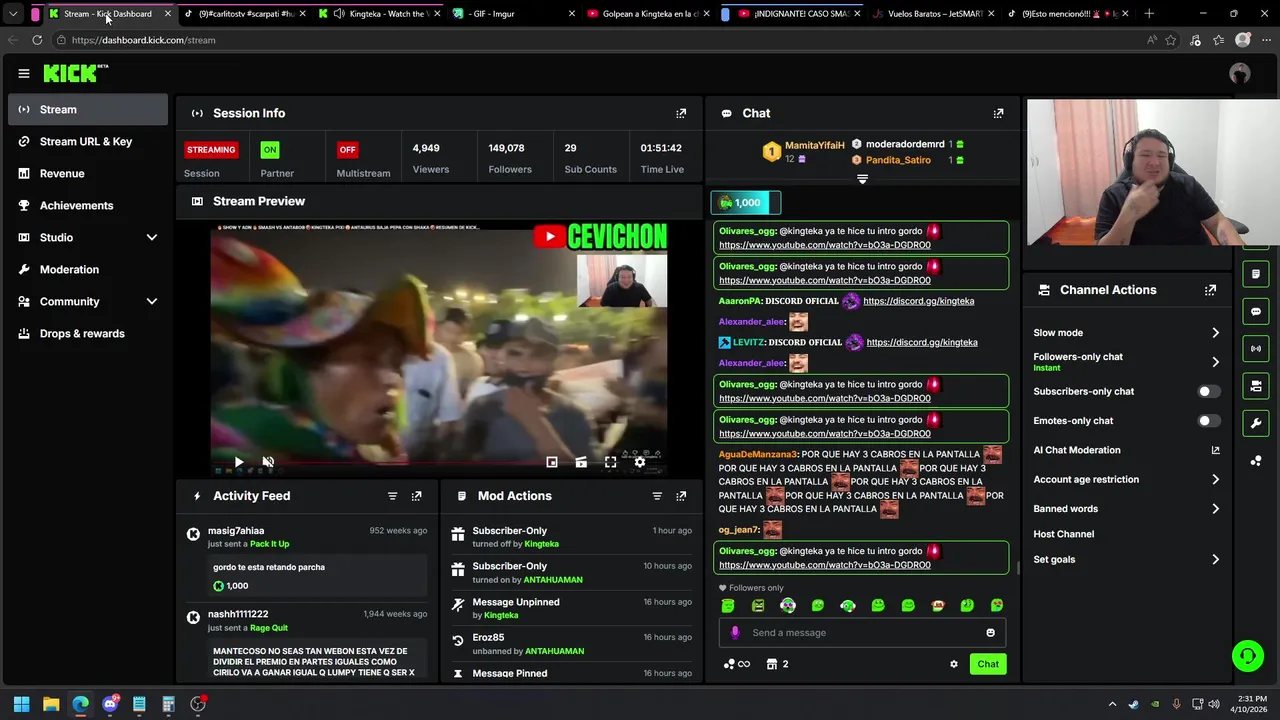The image size is (1280, 720).
Task: Collapse the chat leaderboard arrow
Action: point(862,179)
